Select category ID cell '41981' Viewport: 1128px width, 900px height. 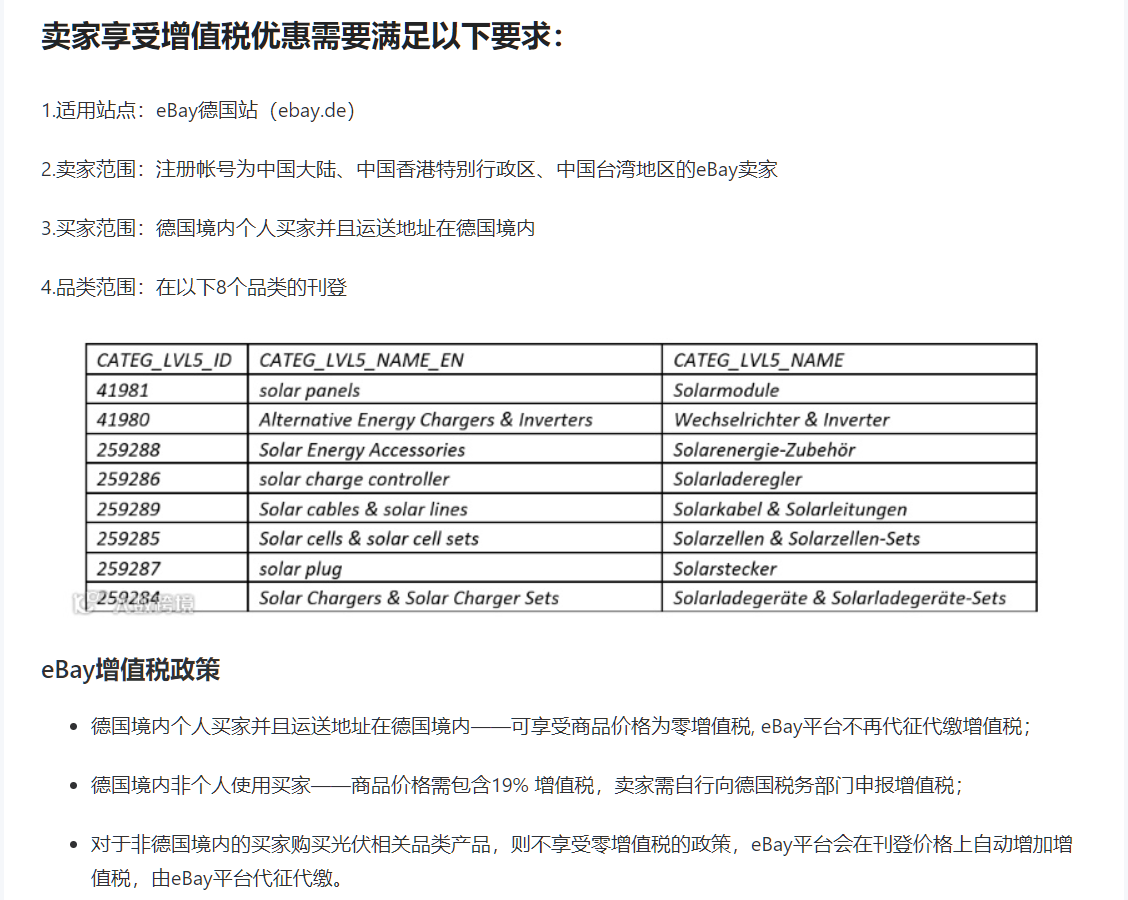click(x=166, y=390)
